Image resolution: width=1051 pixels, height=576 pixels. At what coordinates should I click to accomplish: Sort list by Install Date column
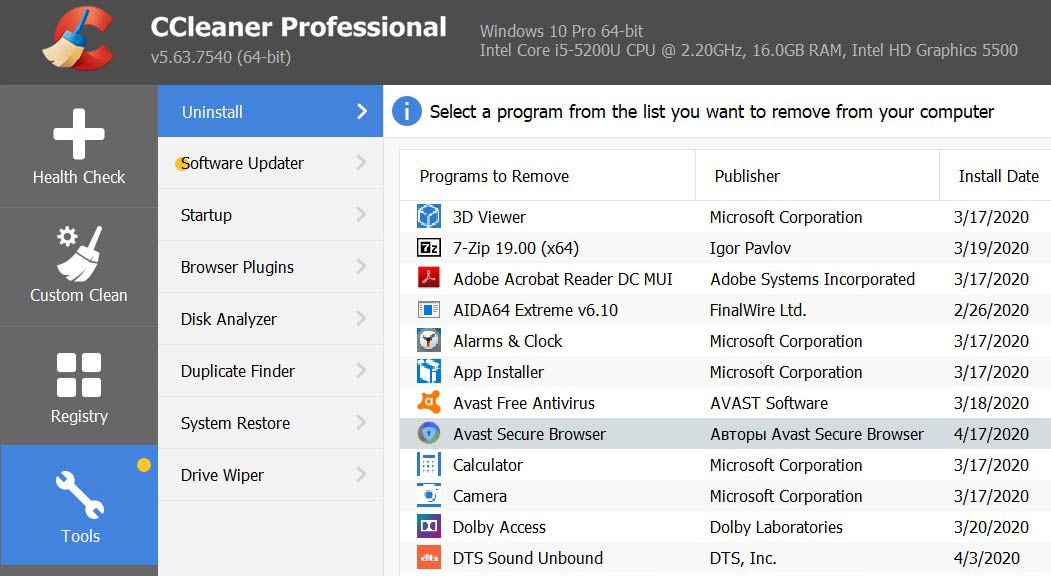coord(995,176)
